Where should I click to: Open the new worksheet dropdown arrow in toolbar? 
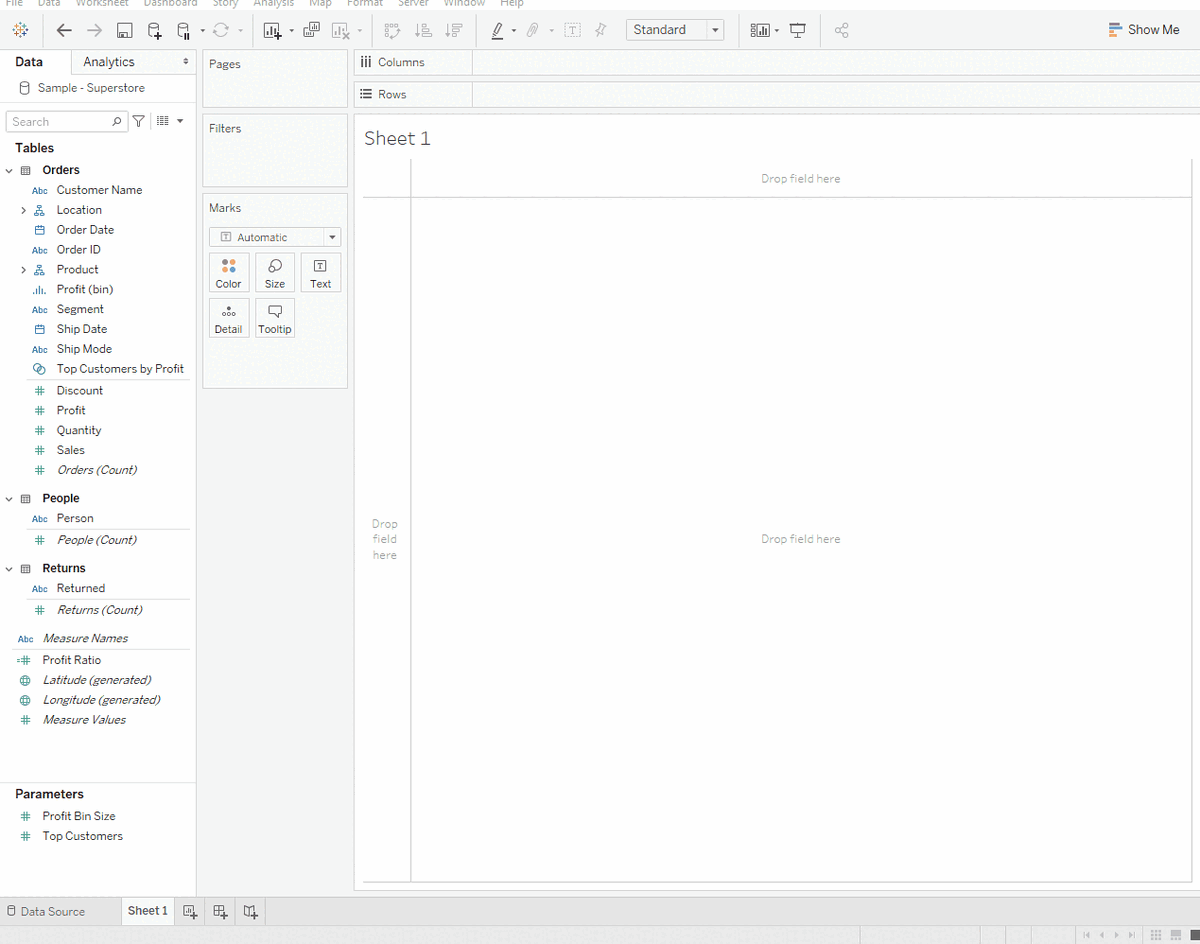(291, 31)
